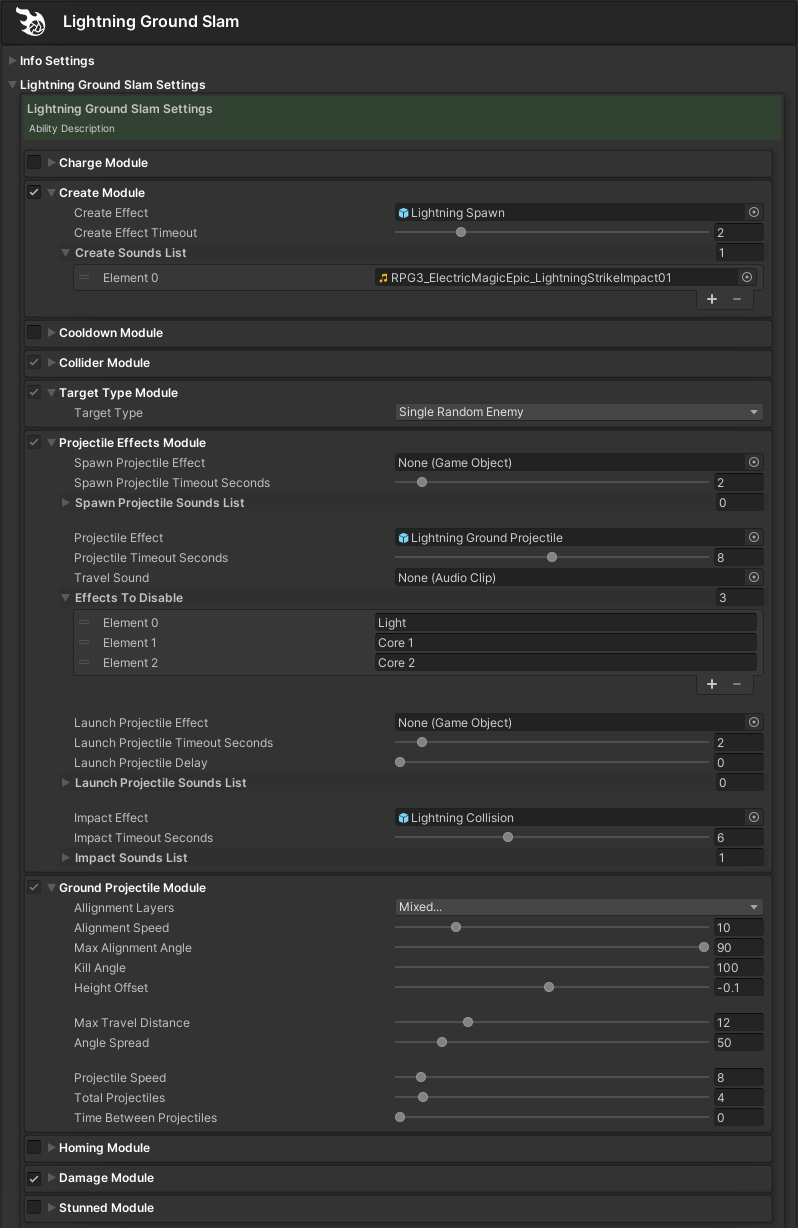
Task: Open object picker for Travel Sound field
Action: tap(754, 578)
